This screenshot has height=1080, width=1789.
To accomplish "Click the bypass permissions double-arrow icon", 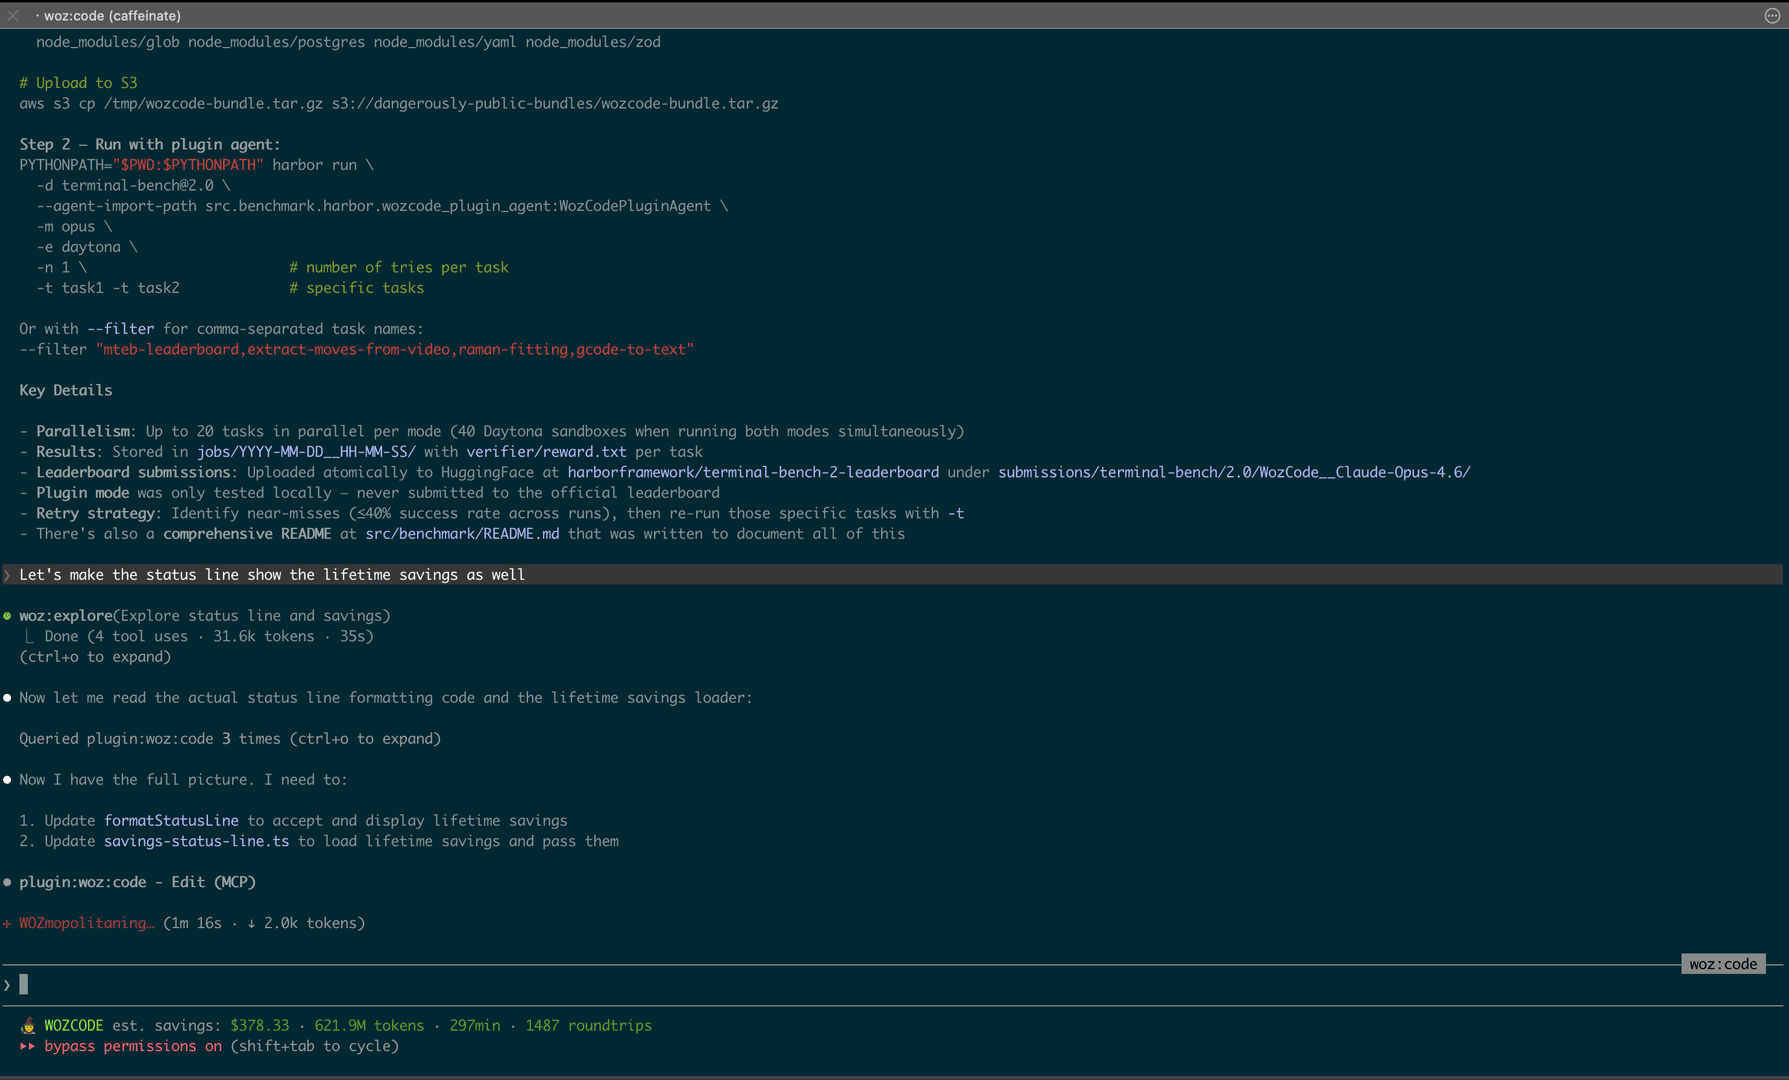I will [27, 1046].
